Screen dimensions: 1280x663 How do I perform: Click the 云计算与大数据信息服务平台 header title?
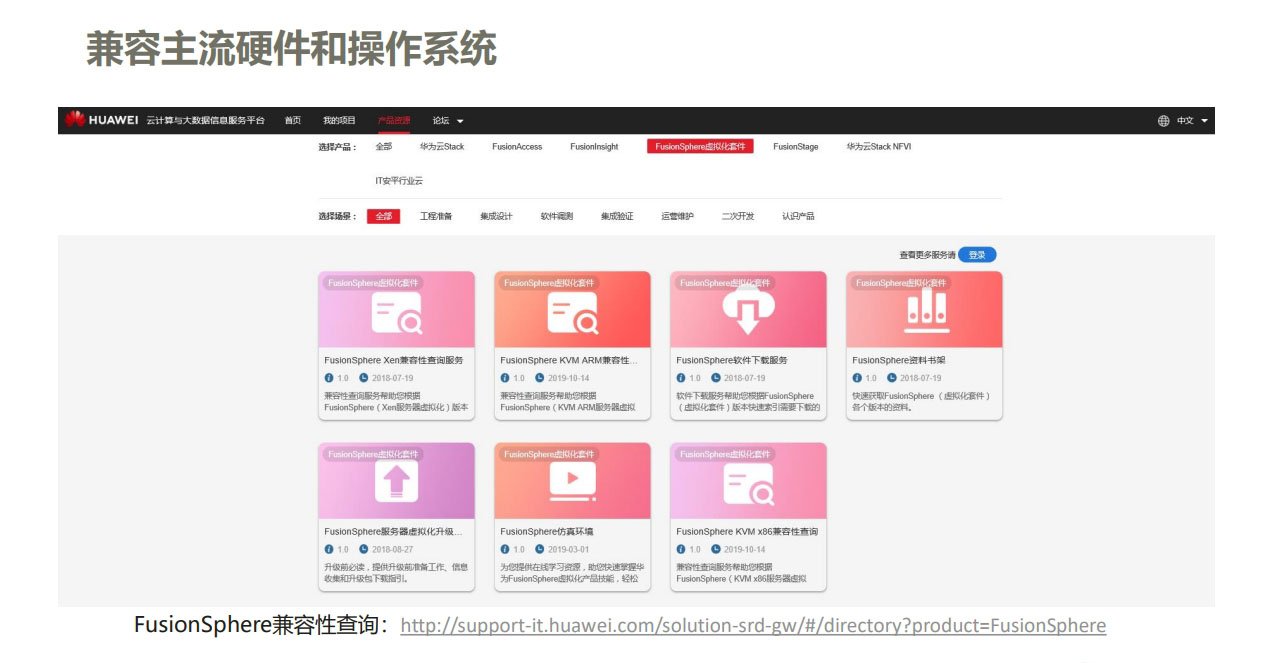click(206, 120)
